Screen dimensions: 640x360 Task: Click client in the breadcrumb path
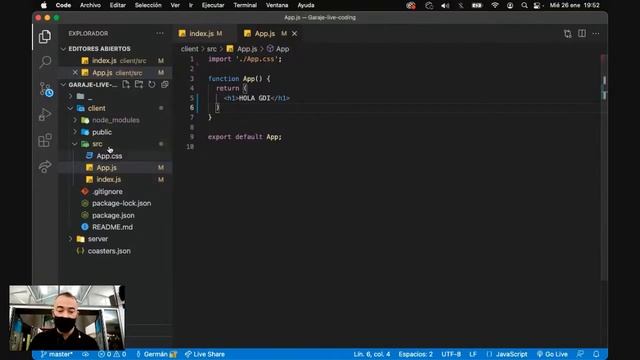click(189, 49)
